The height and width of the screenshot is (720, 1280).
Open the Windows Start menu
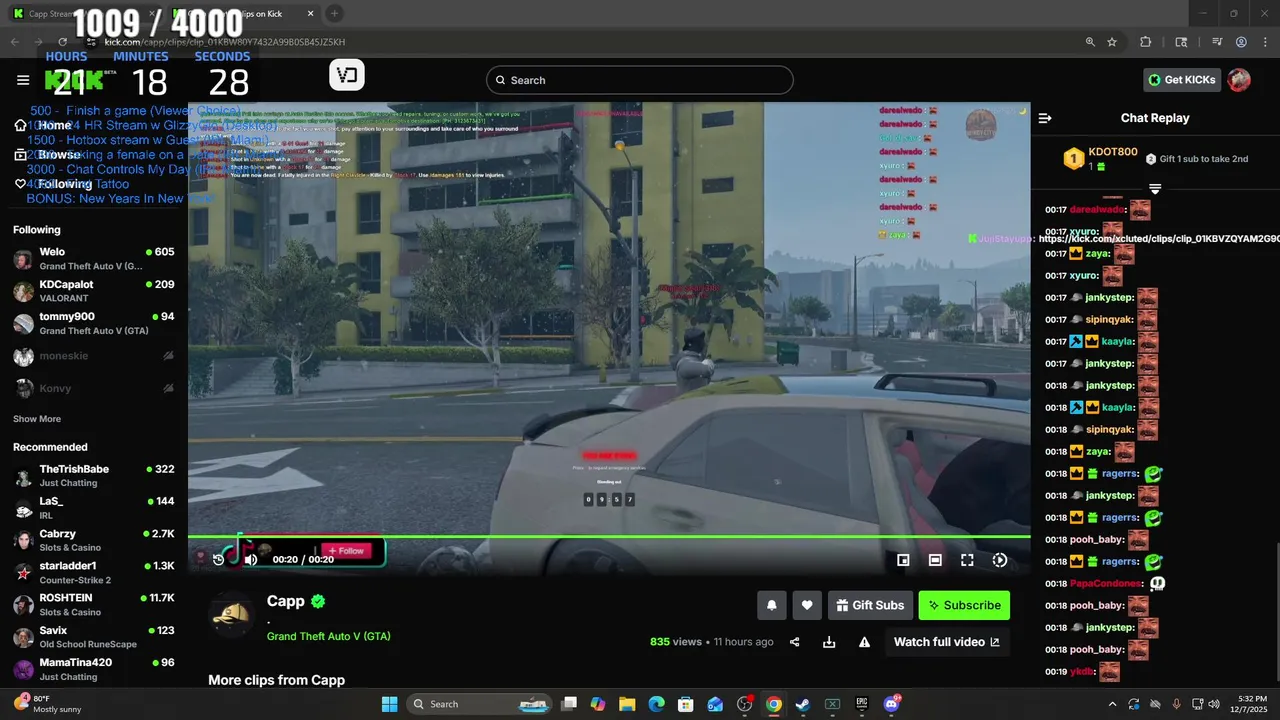390,704
